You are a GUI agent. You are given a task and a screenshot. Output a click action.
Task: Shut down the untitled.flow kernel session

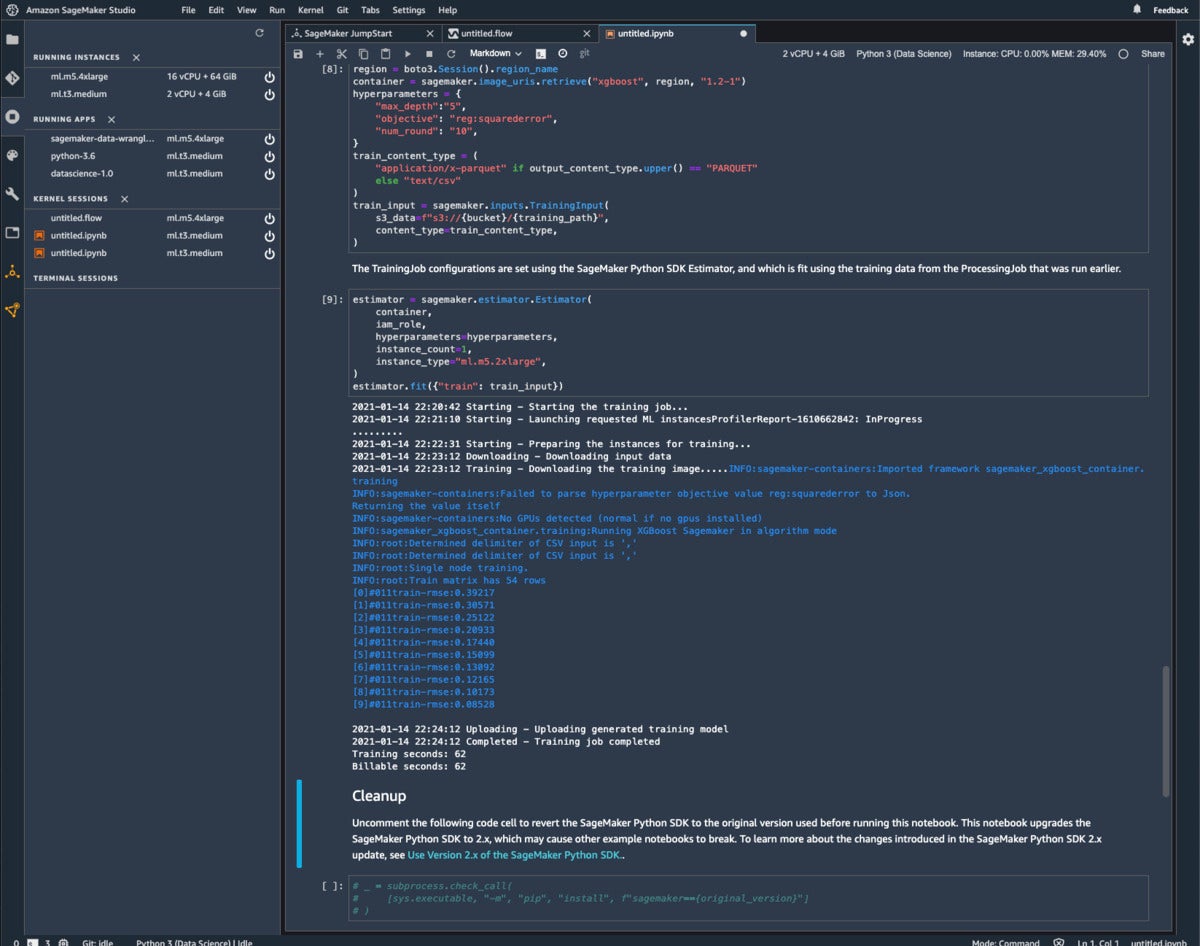coord(269,218)
